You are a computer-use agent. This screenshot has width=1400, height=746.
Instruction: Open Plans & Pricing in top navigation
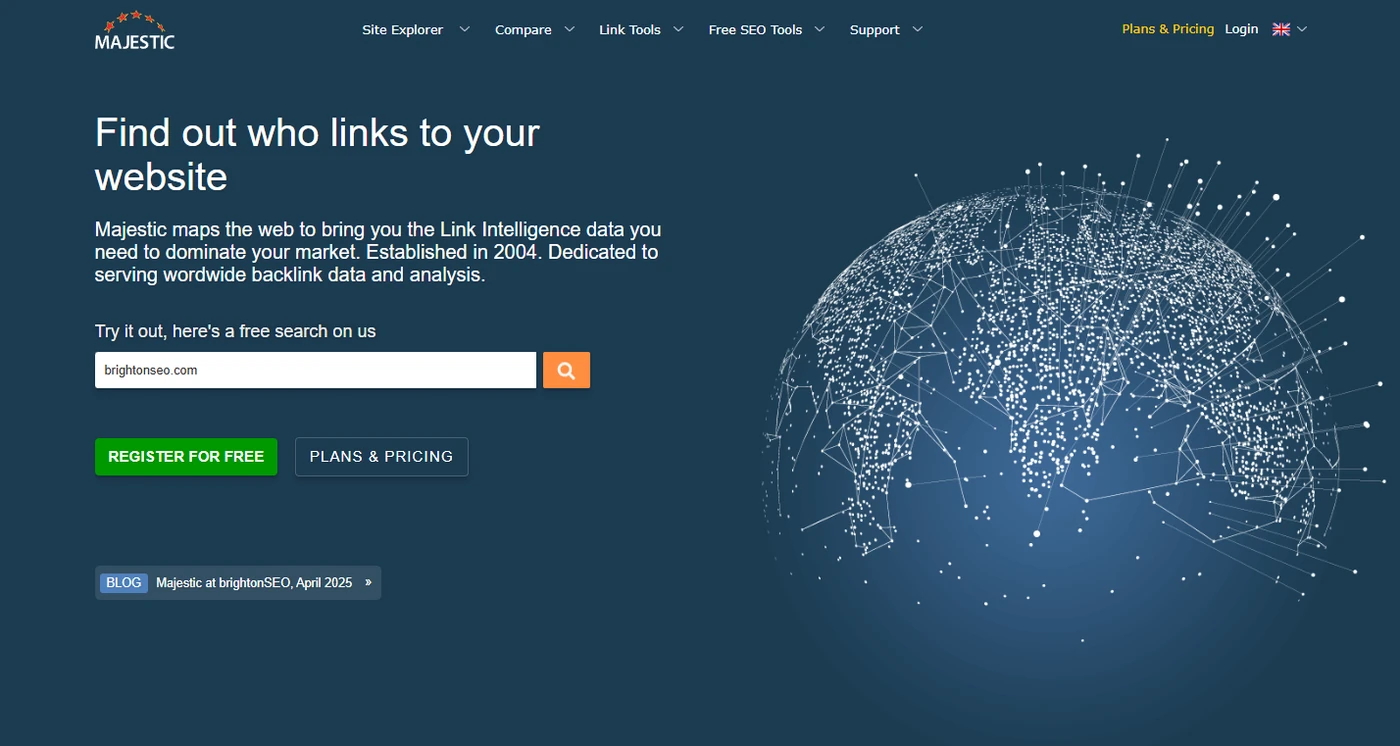click(x=1168, y=29)
